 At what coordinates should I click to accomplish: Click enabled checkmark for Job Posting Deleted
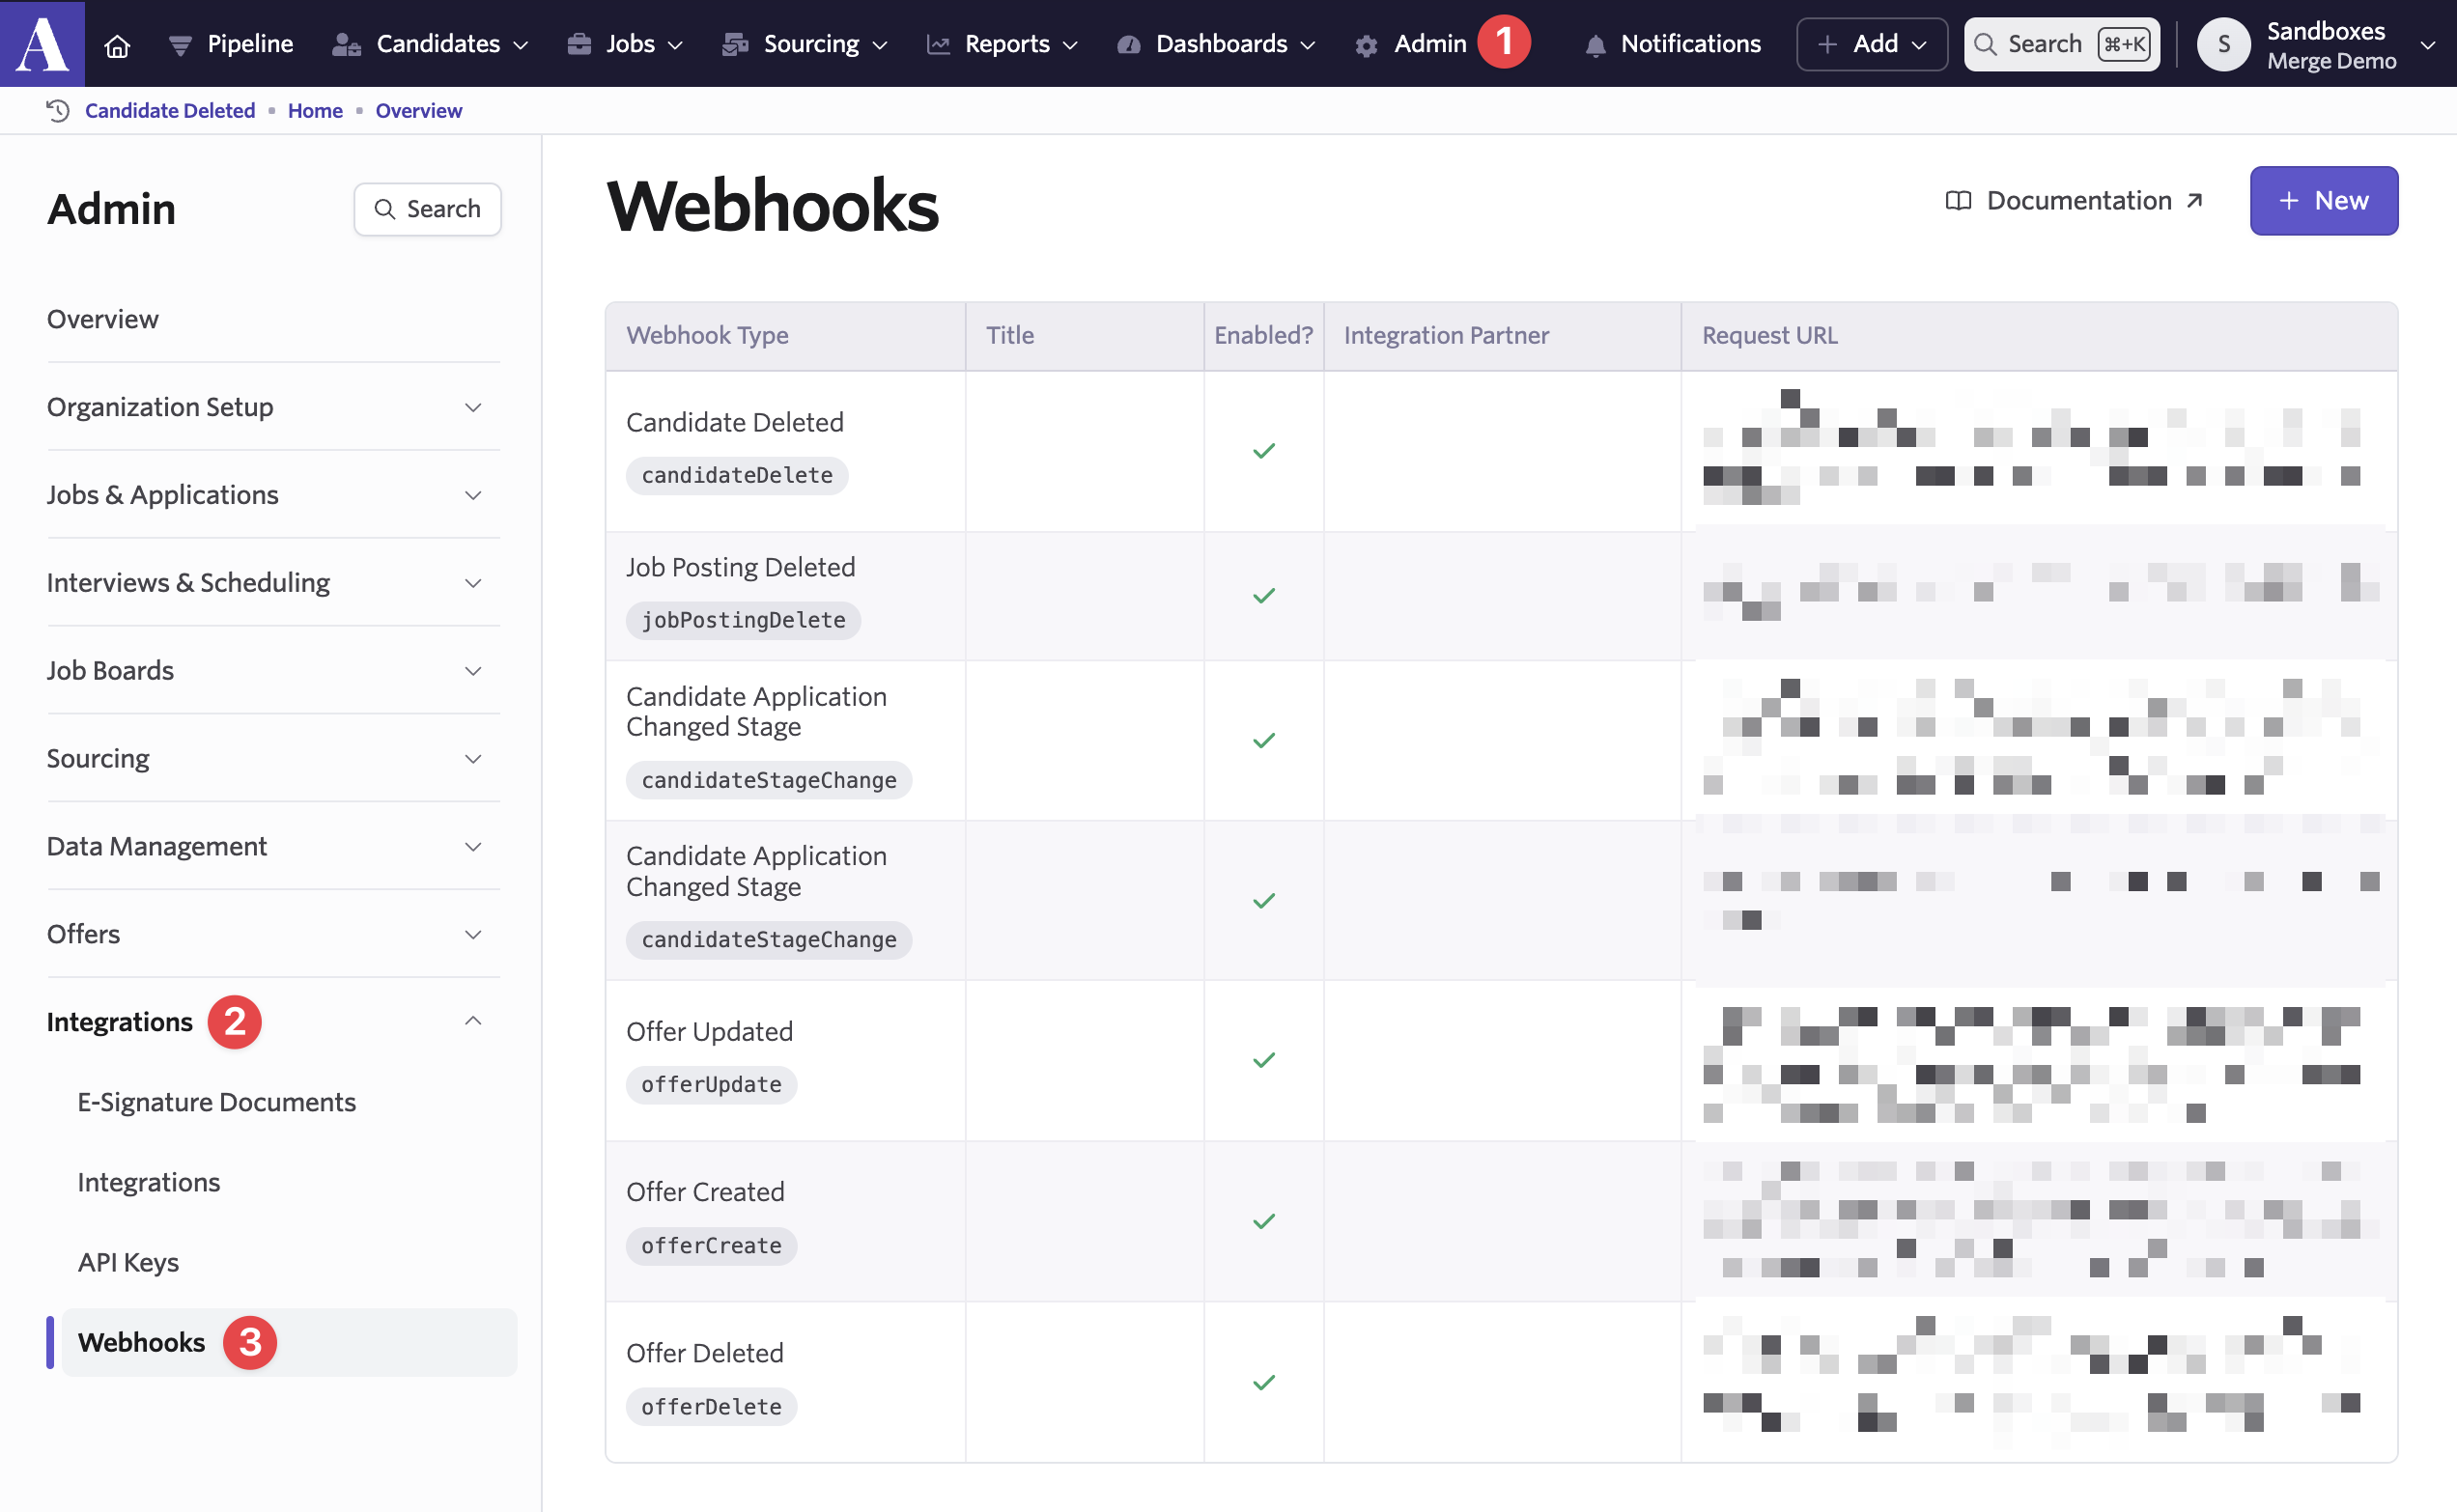1263,596
